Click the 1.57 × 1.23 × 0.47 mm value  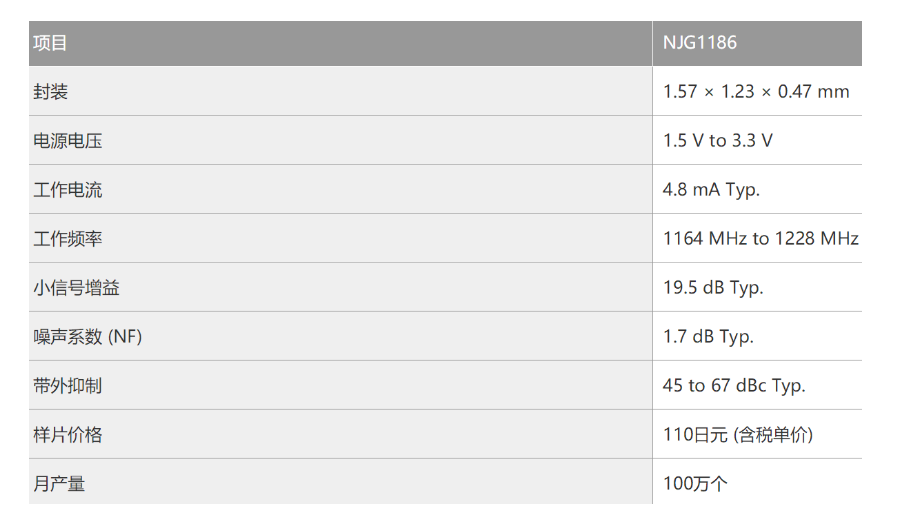pos(756,92)
